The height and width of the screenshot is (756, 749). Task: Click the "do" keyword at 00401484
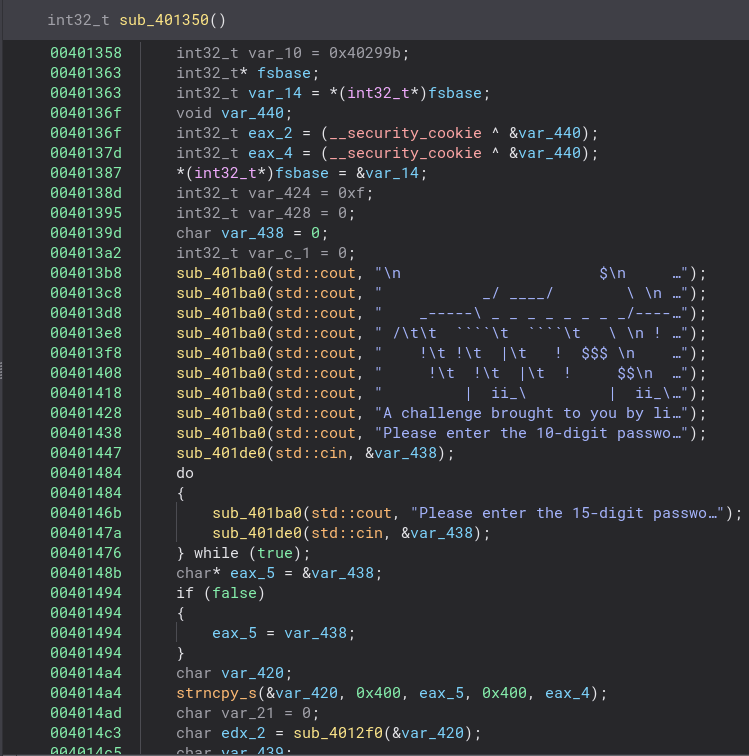click(x=185, y=473)
